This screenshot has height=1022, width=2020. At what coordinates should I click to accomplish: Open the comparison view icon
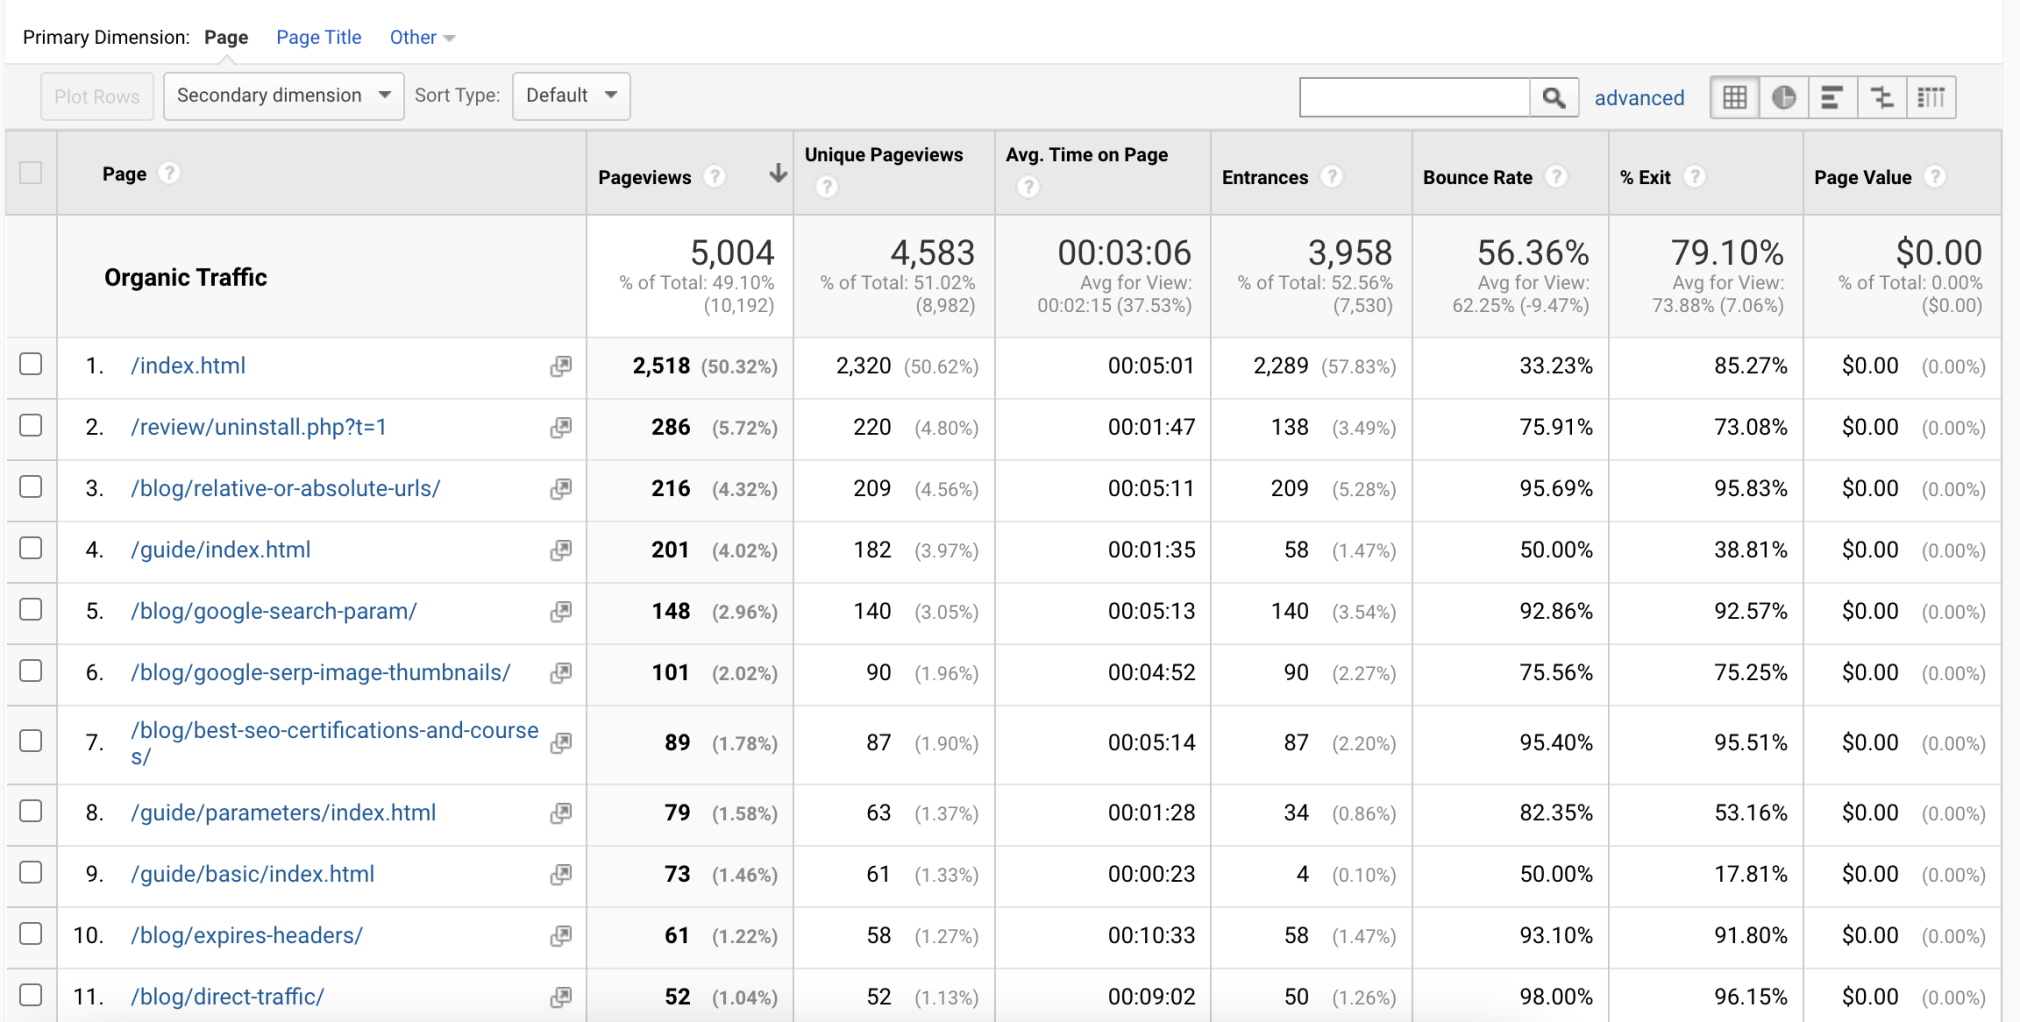click(x=1882, y=97)
